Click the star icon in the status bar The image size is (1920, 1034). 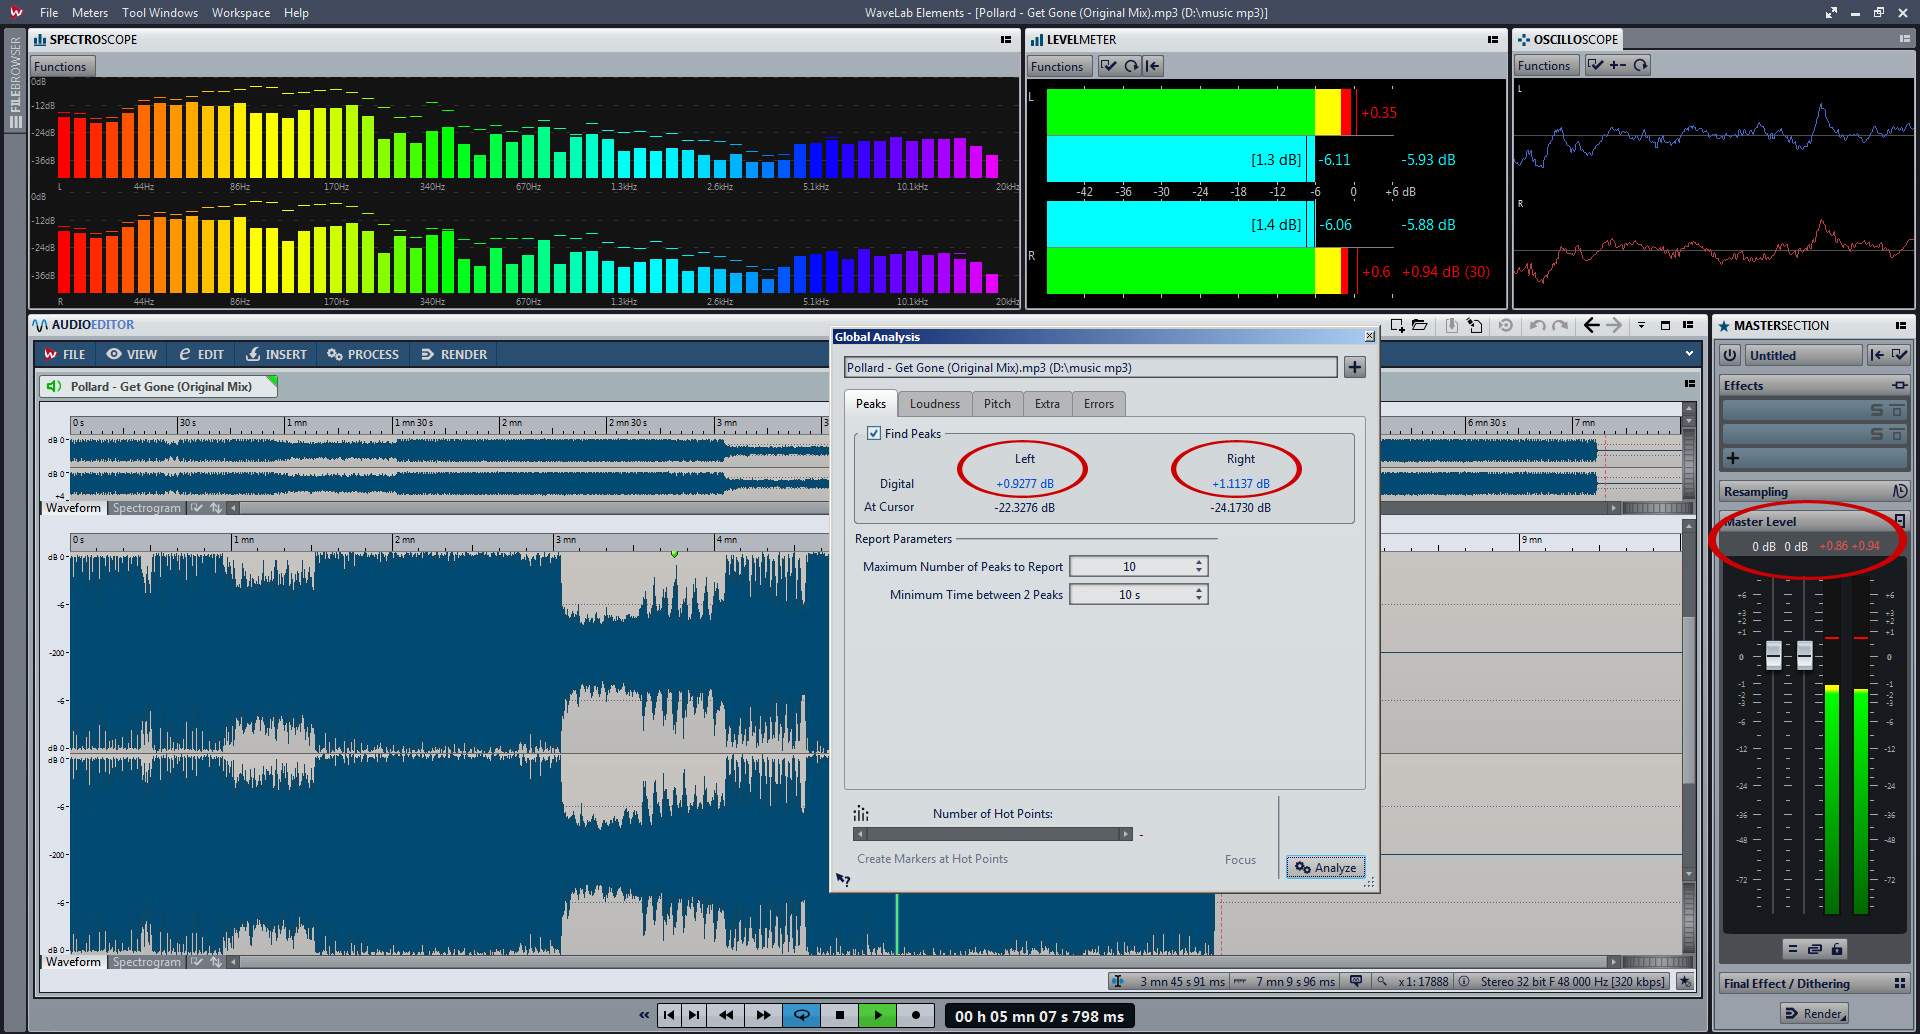1685,981
